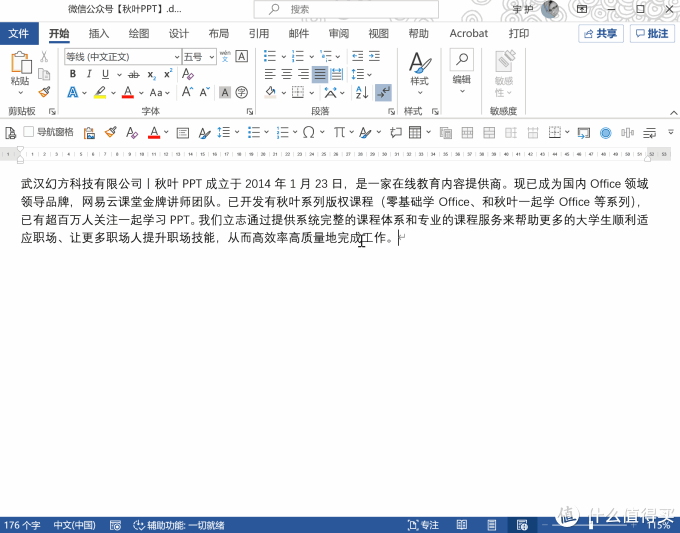Select the Format Painter brush in clipboard group

tap(44, 92)
